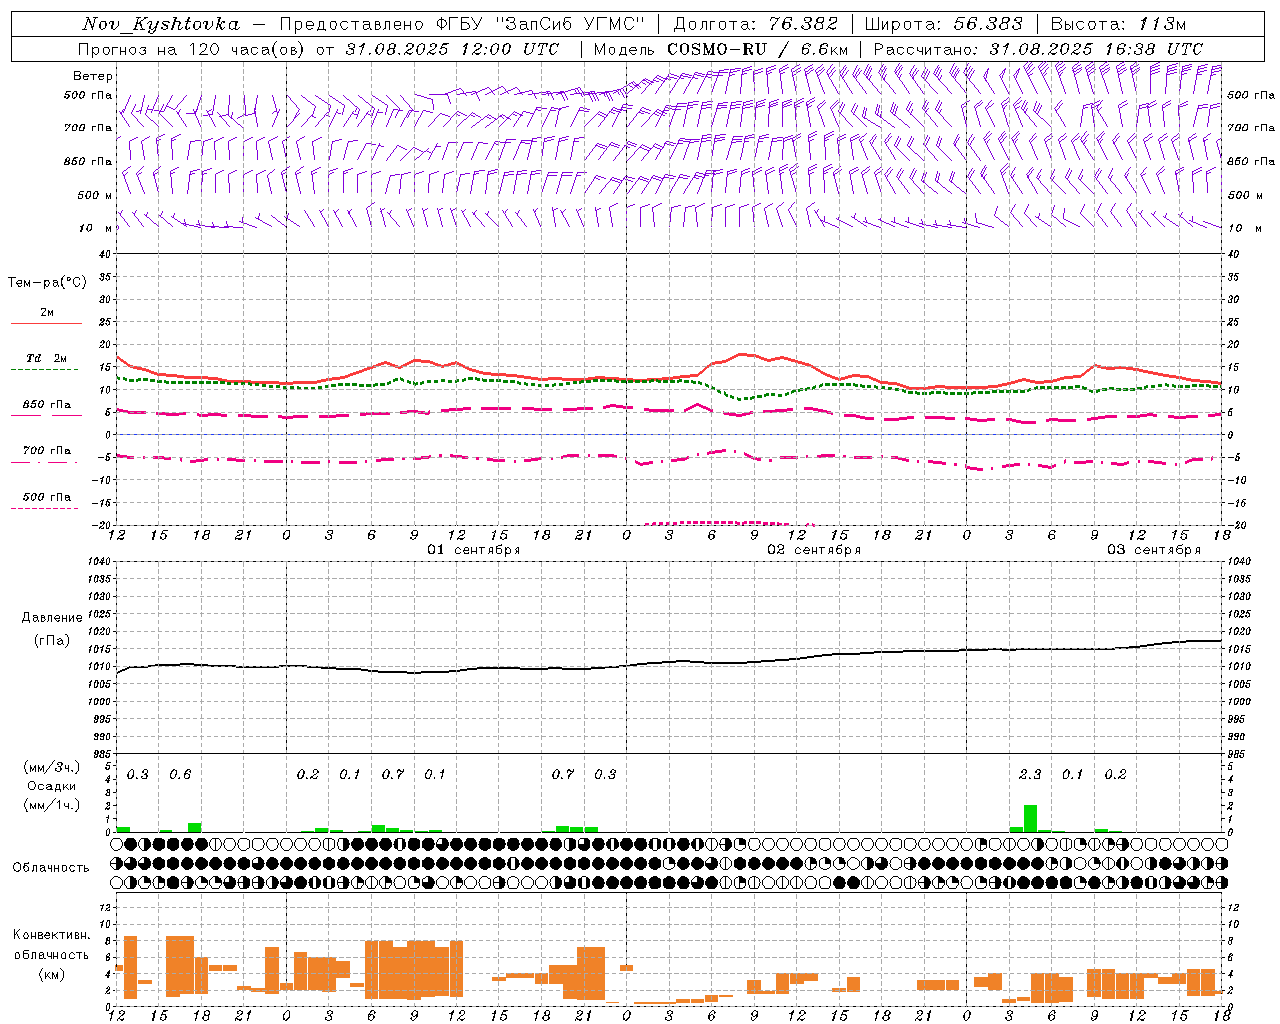Click the '03 сентября' date label
Viewport: 1280px width, 1024px height.
tap(1154, 550)
